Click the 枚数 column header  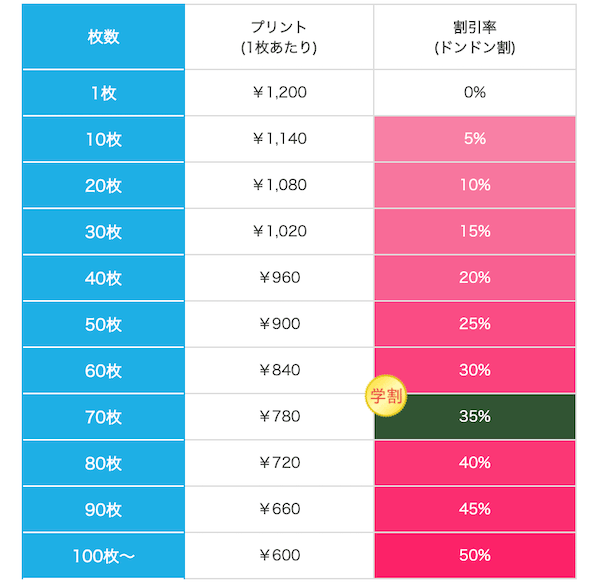click(x=103, y=37)
